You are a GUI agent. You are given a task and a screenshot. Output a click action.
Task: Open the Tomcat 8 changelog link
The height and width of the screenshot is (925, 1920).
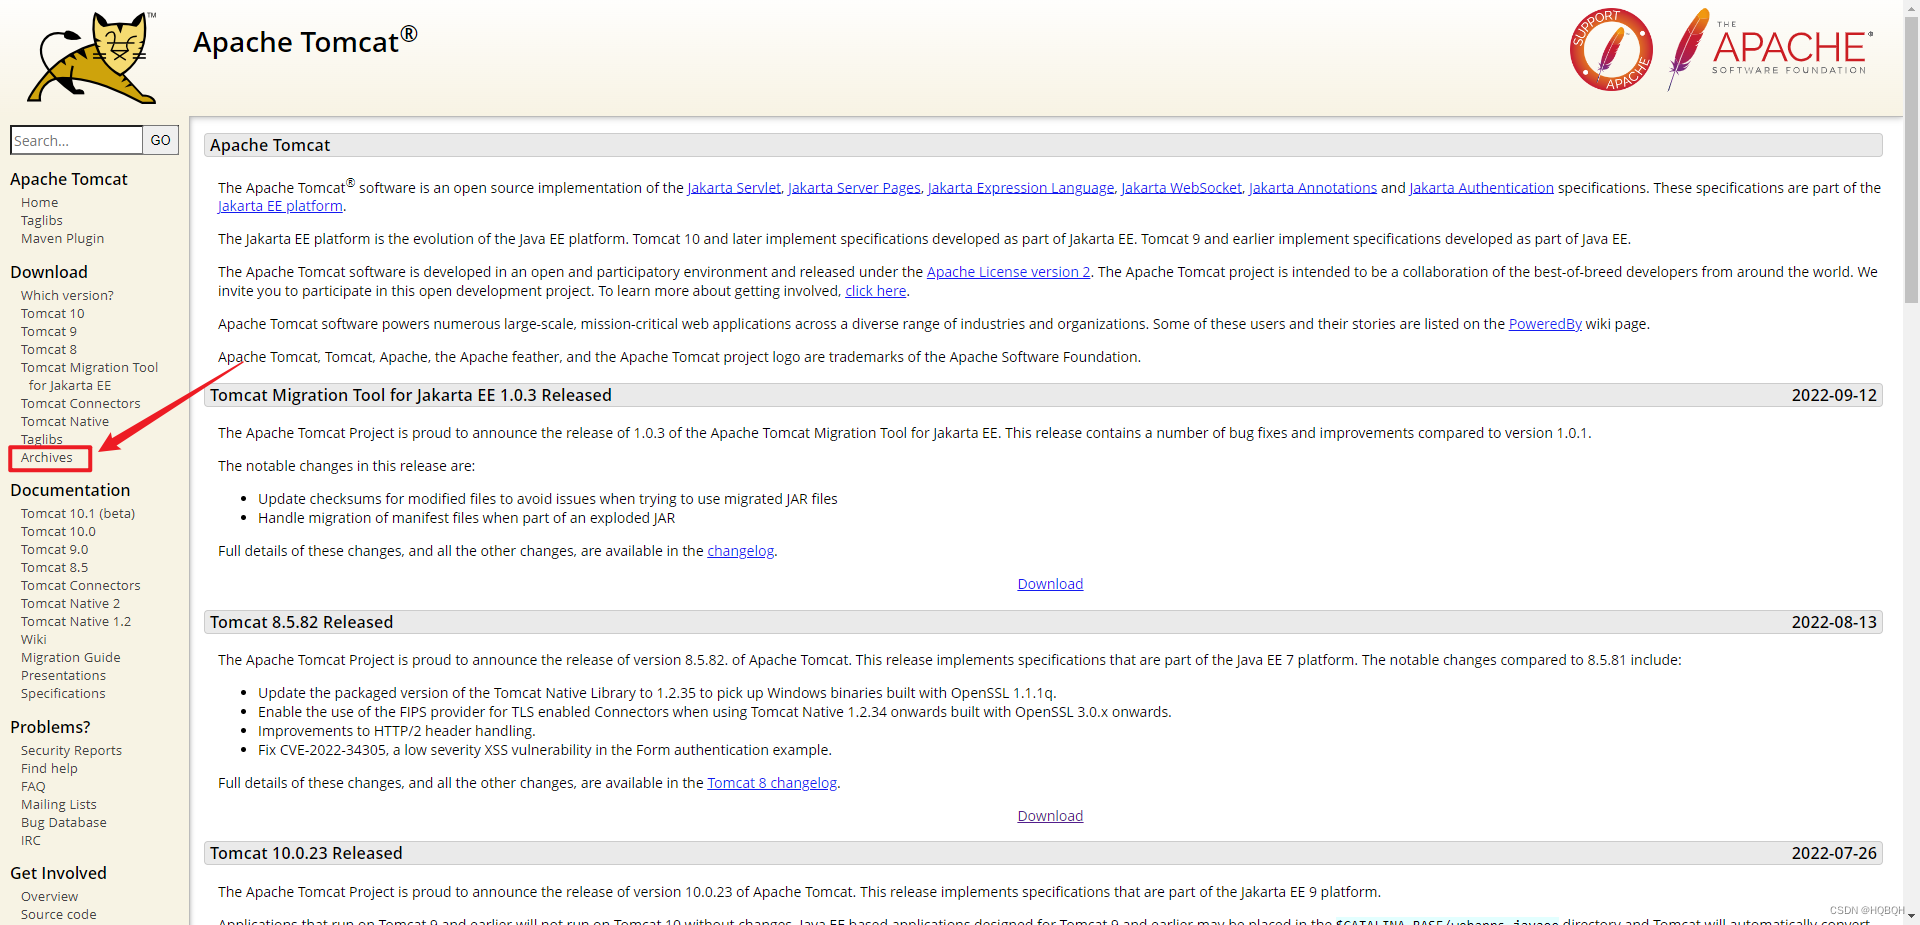[772, 783]
